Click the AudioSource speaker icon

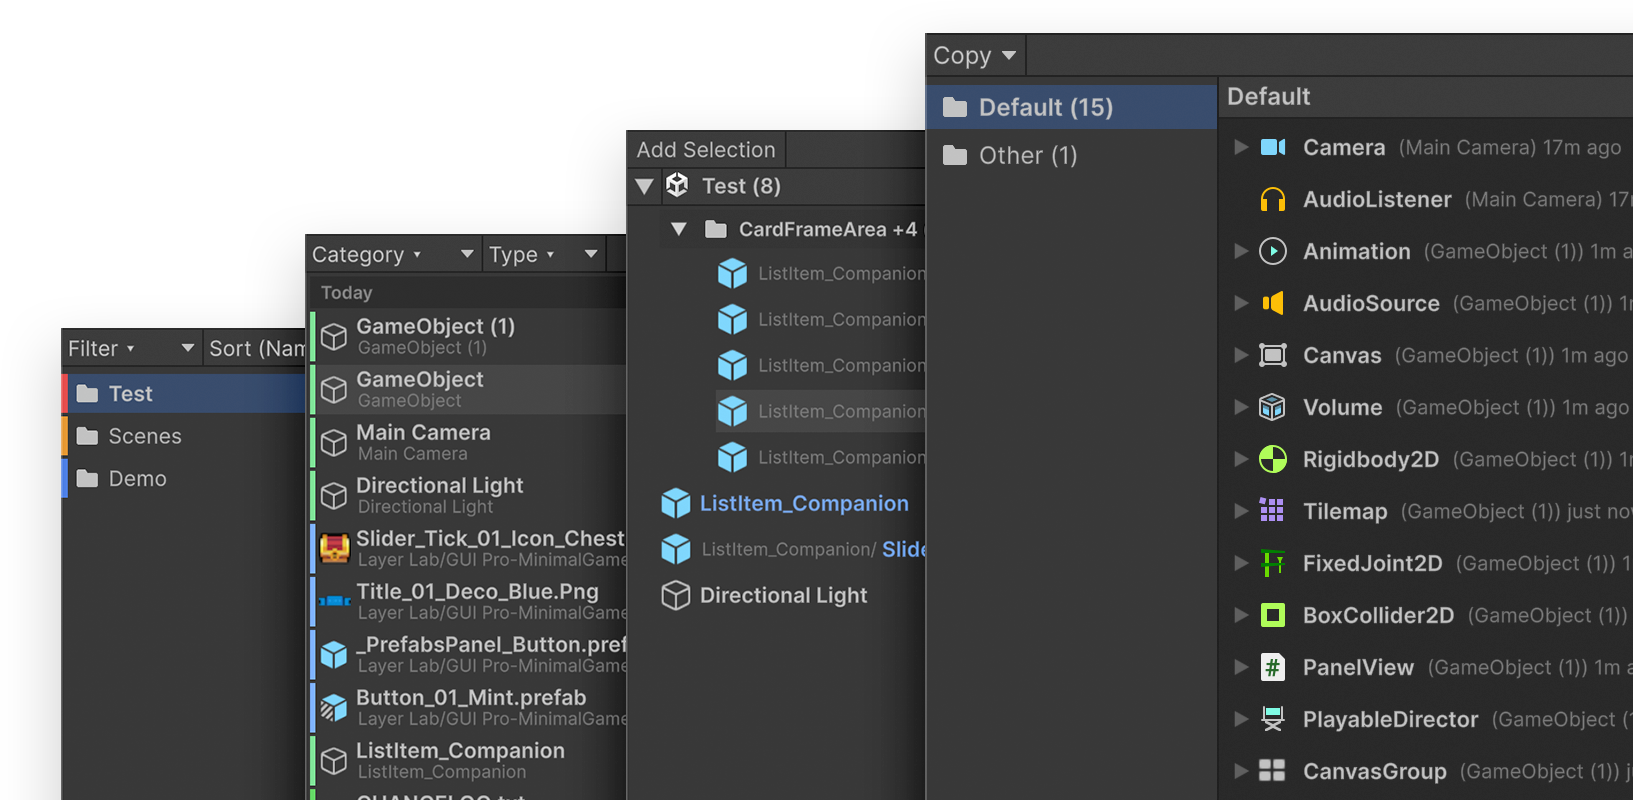click(x=1272, y=303)
